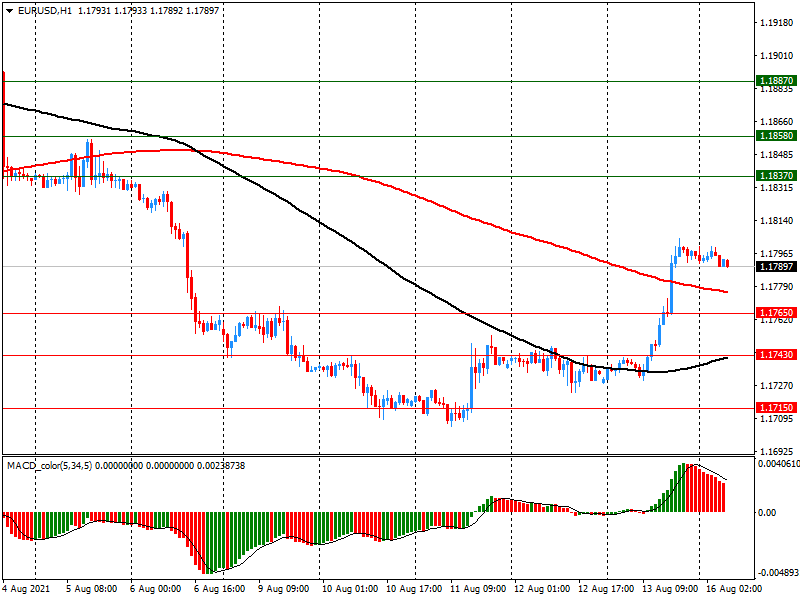Click the 1.17430 red level price label
The height and width of the screenshot is (600, 800).
[x=776, y=355]
